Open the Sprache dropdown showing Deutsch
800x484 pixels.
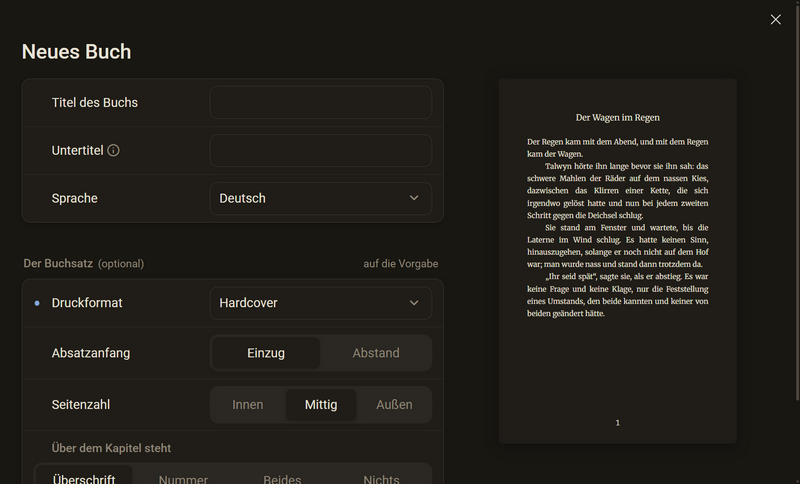click(x=321, y=198)
